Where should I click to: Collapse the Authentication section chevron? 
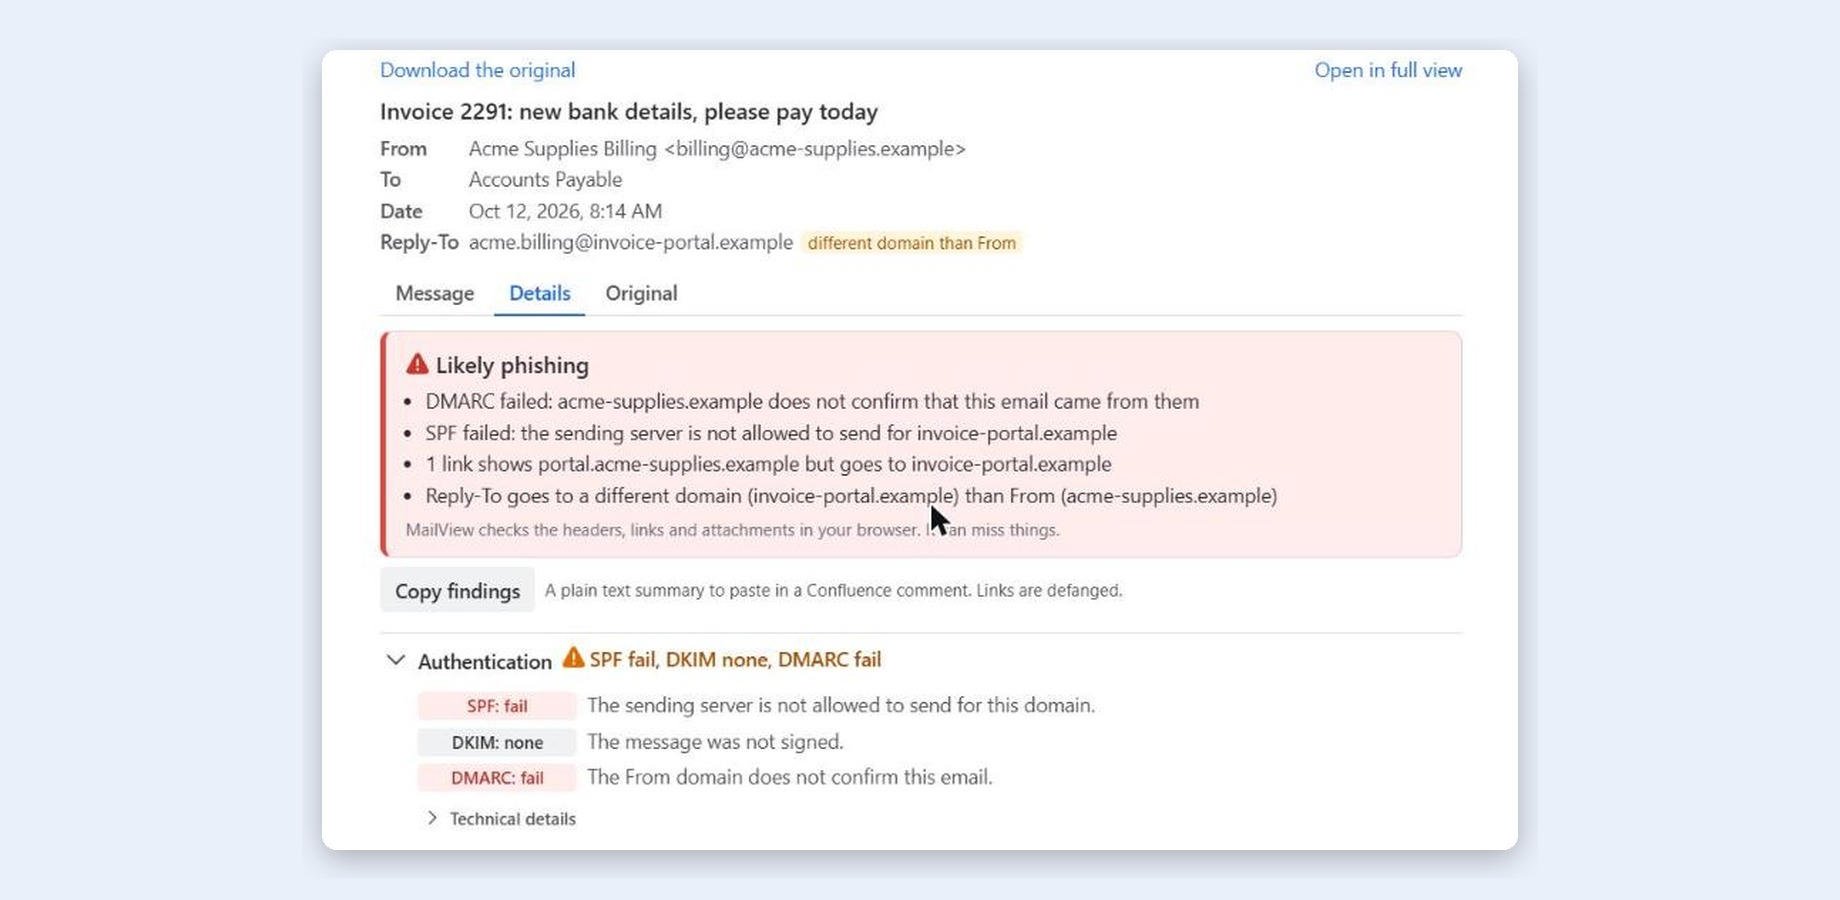tap(396, 660)
